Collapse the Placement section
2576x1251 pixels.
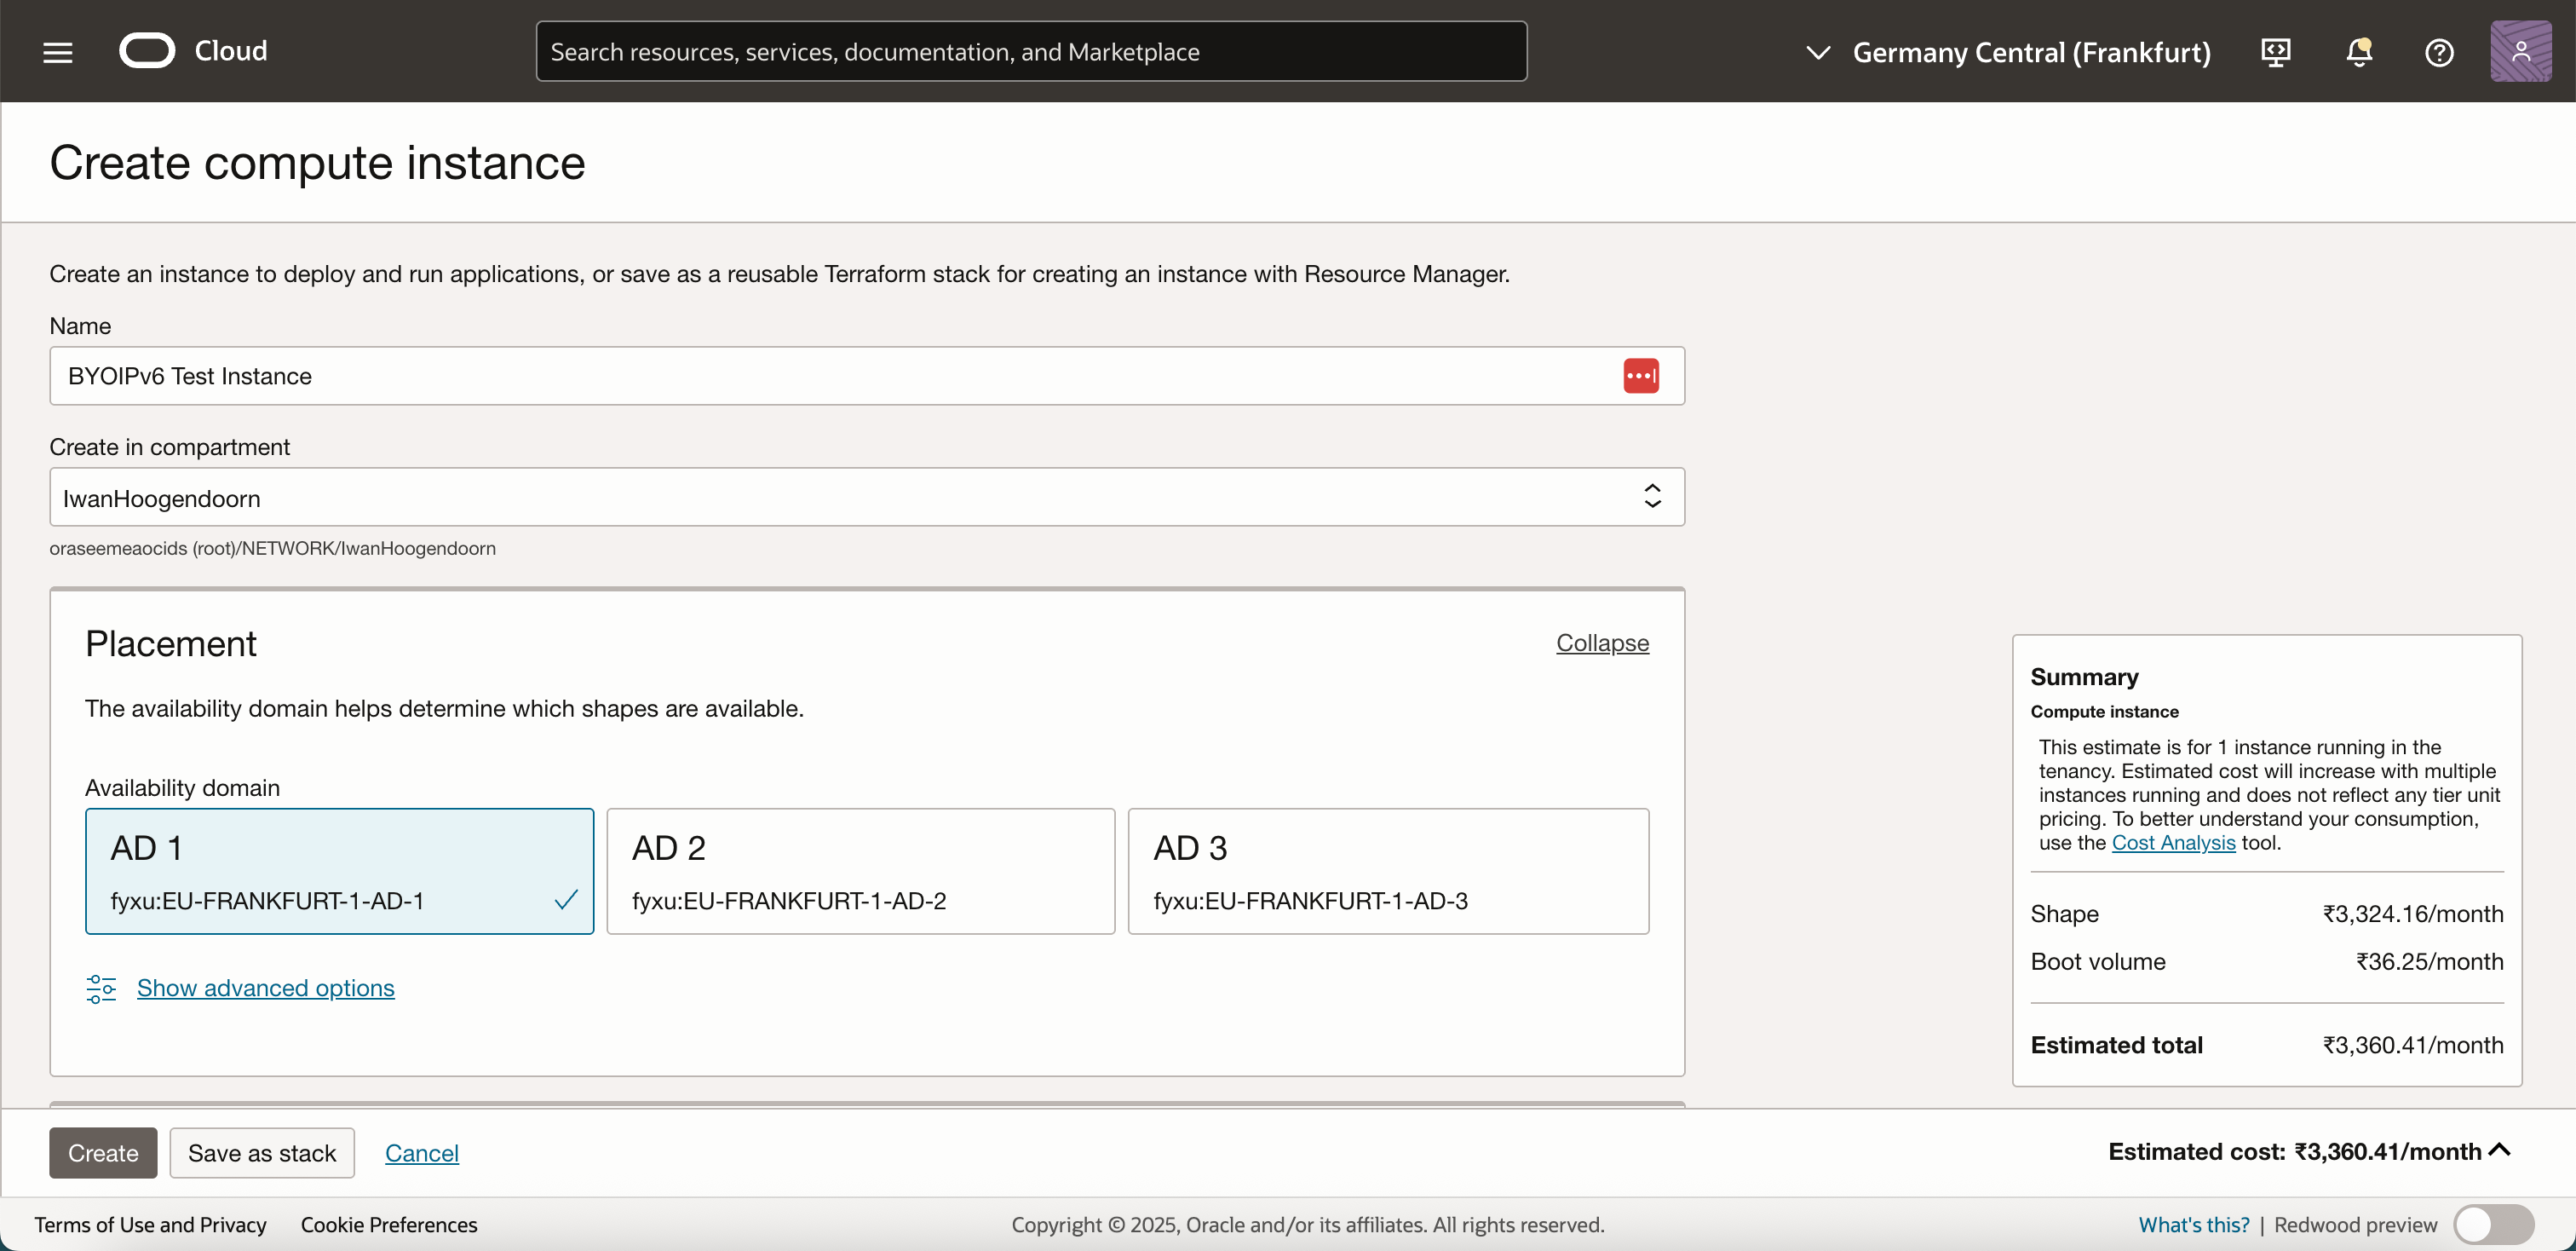click(1601, 643)
